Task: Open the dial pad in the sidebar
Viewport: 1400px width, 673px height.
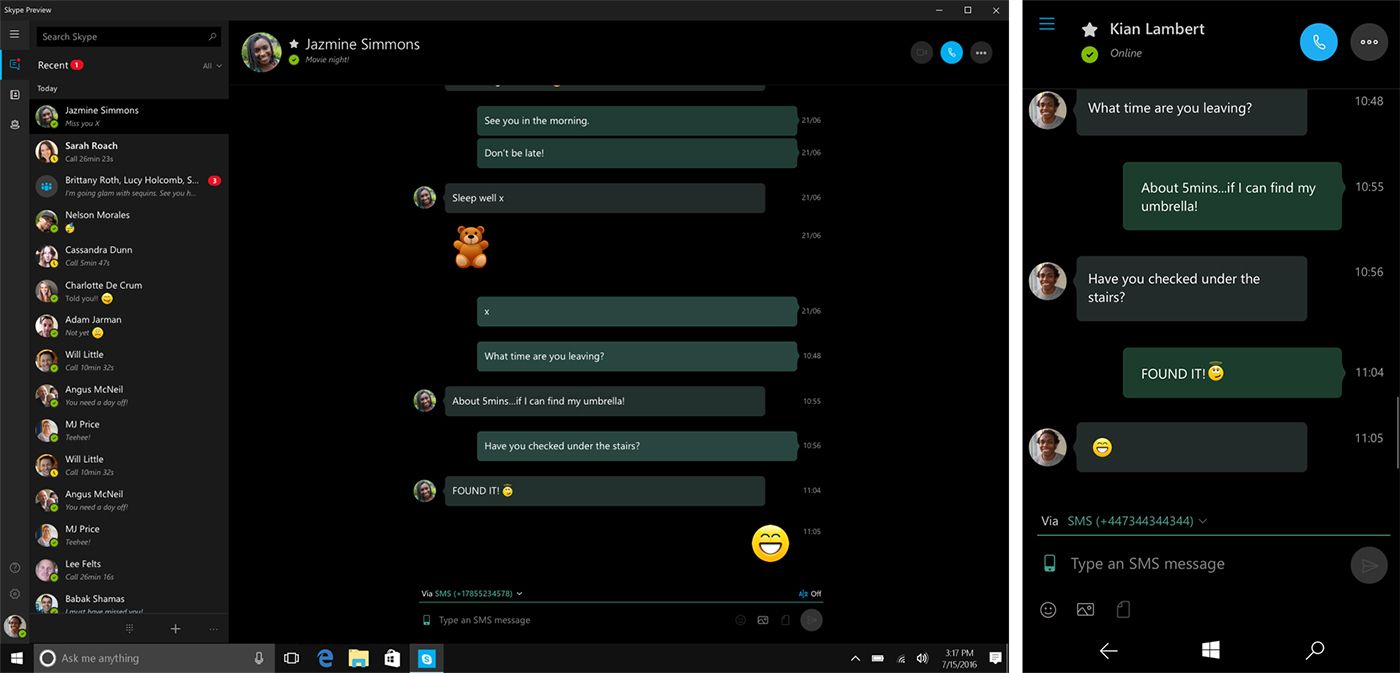Action: 129,629
